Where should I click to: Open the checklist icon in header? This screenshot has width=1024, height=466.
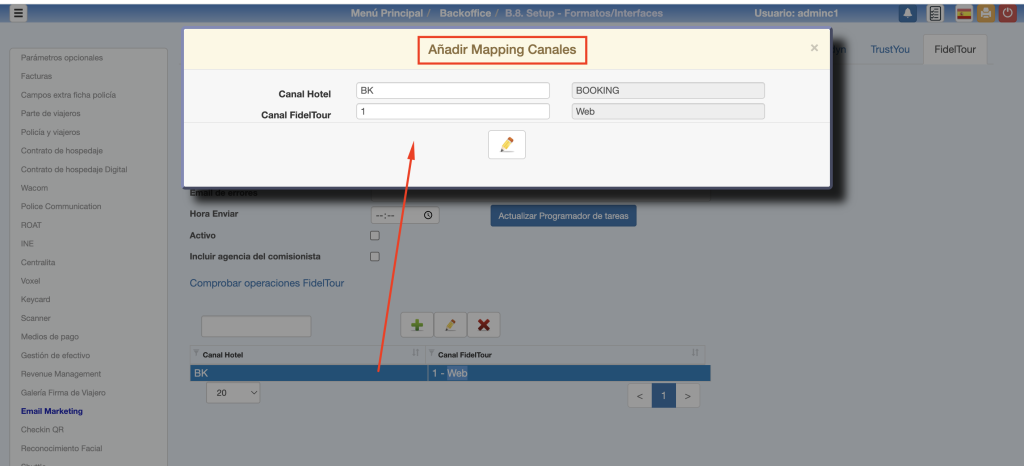[935, 13]
